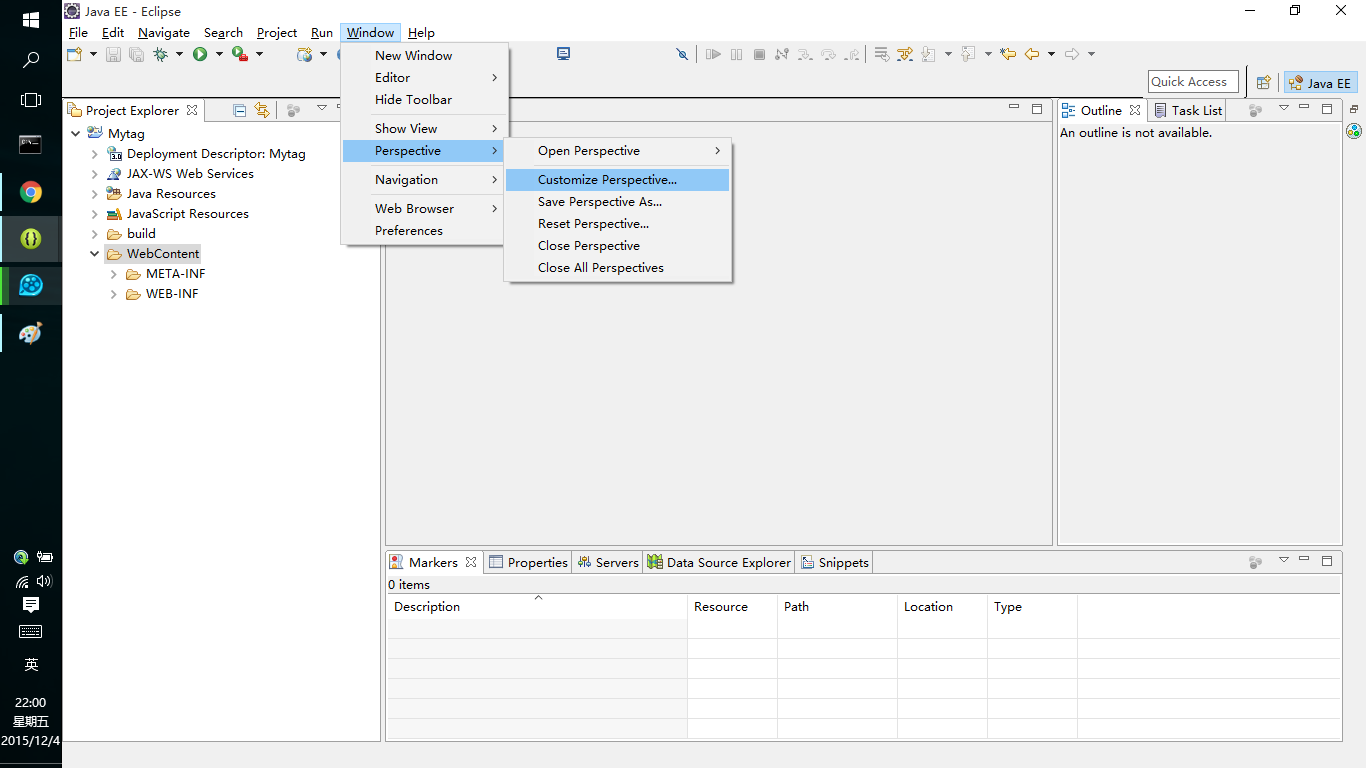Select Reset Perspective... menu item

pyautogui.click(x=618, y=224)
